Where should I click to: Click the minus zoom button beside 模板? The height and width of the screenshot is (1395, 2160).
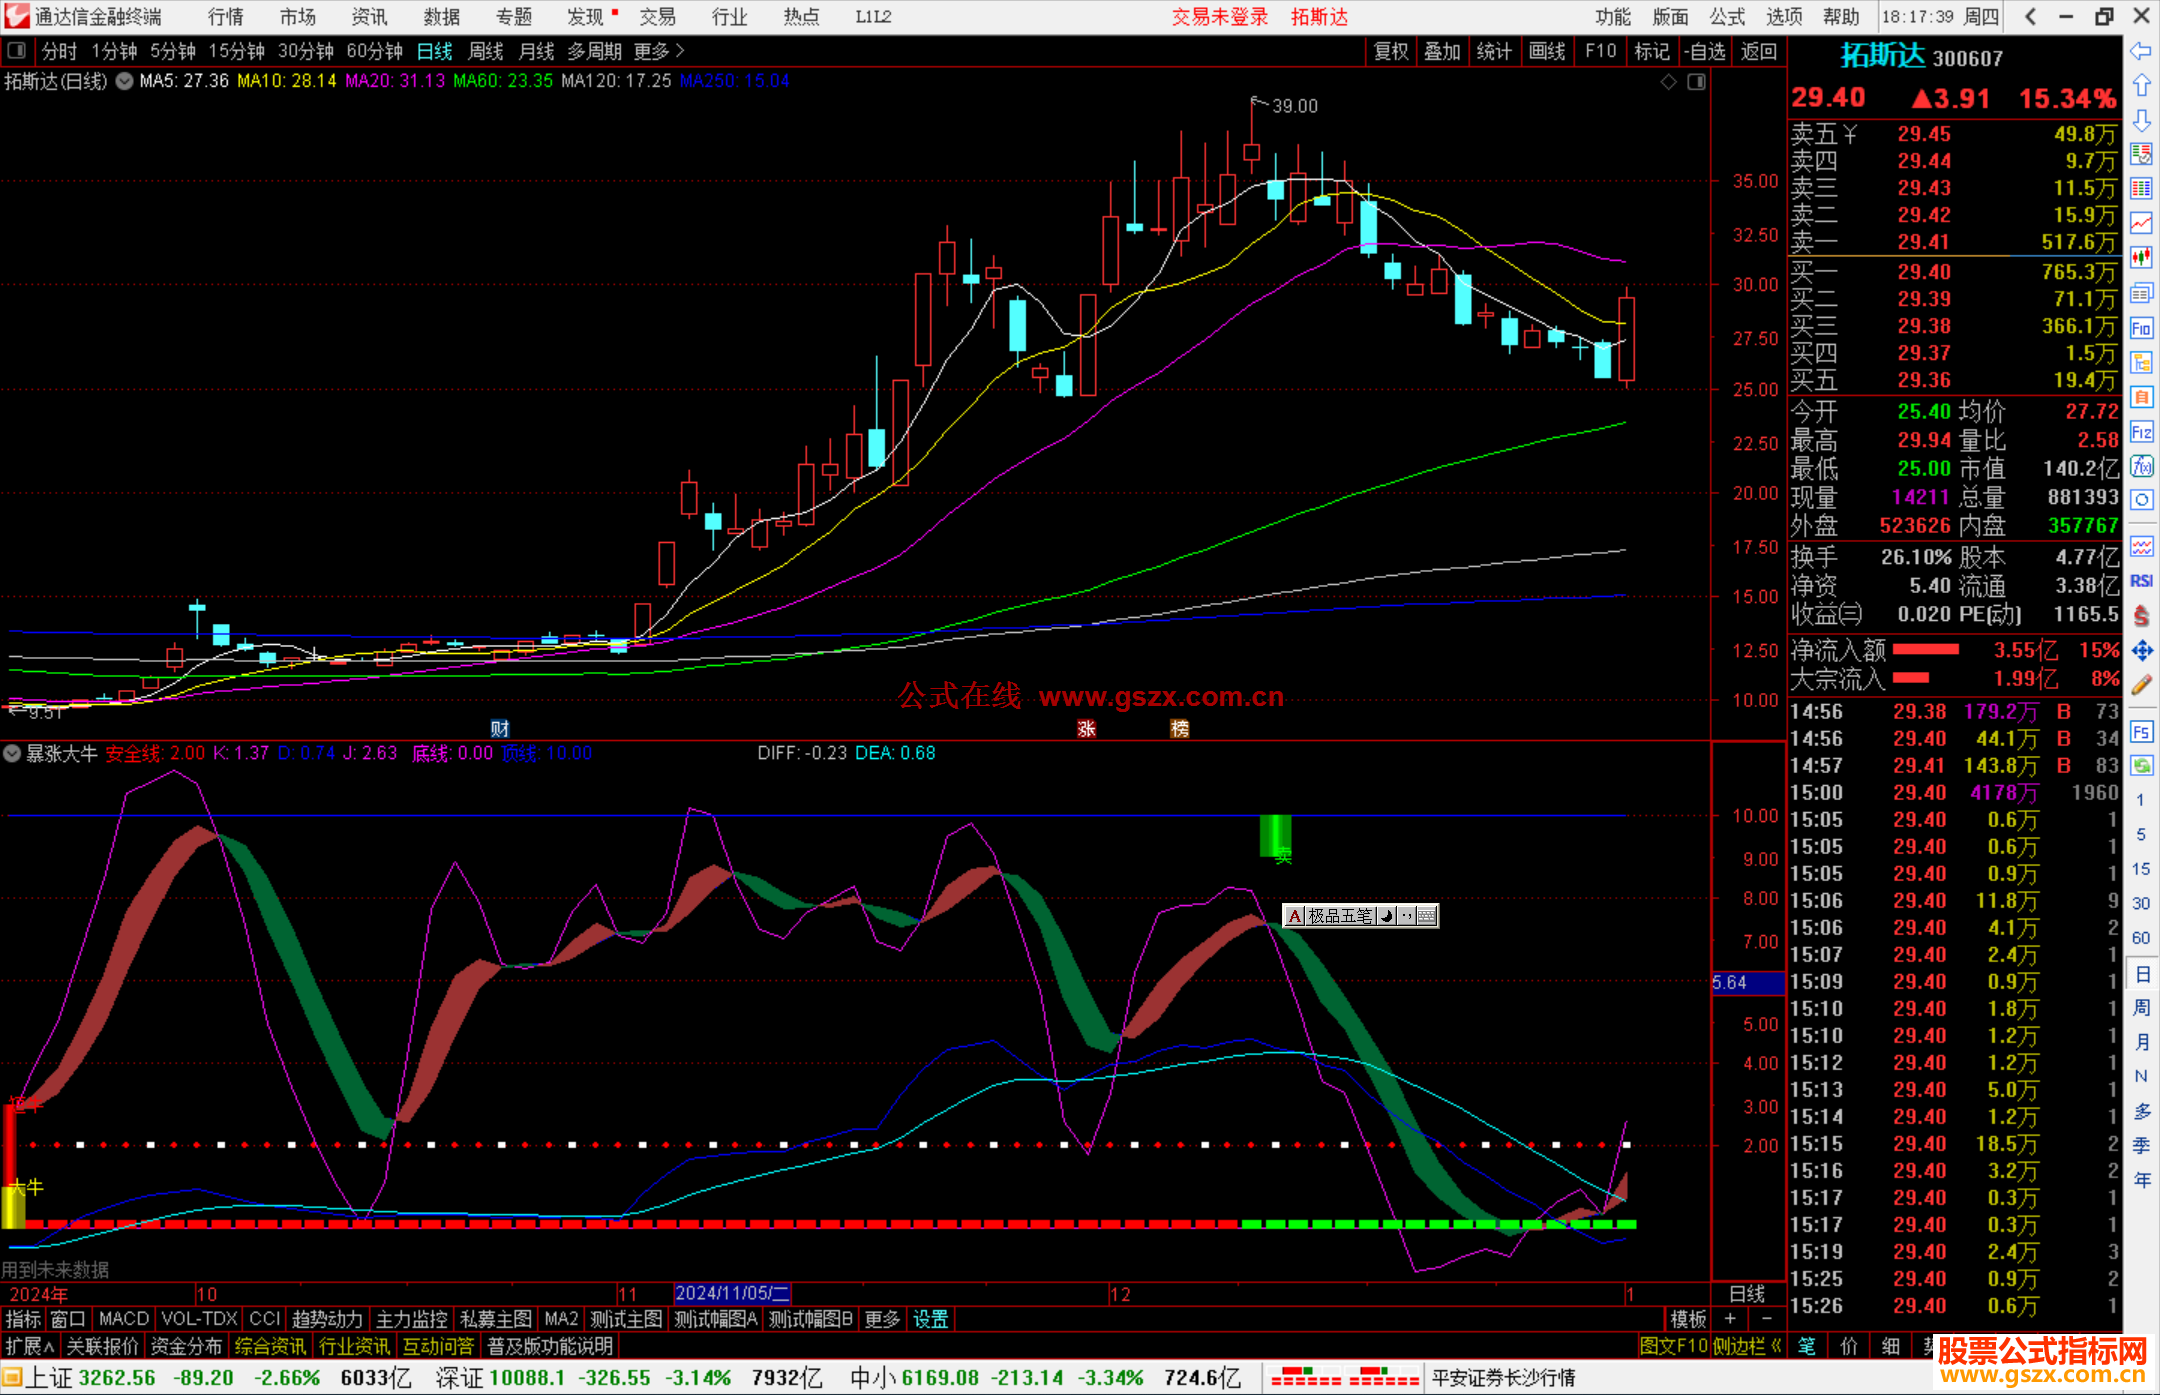(1766, 1319)
